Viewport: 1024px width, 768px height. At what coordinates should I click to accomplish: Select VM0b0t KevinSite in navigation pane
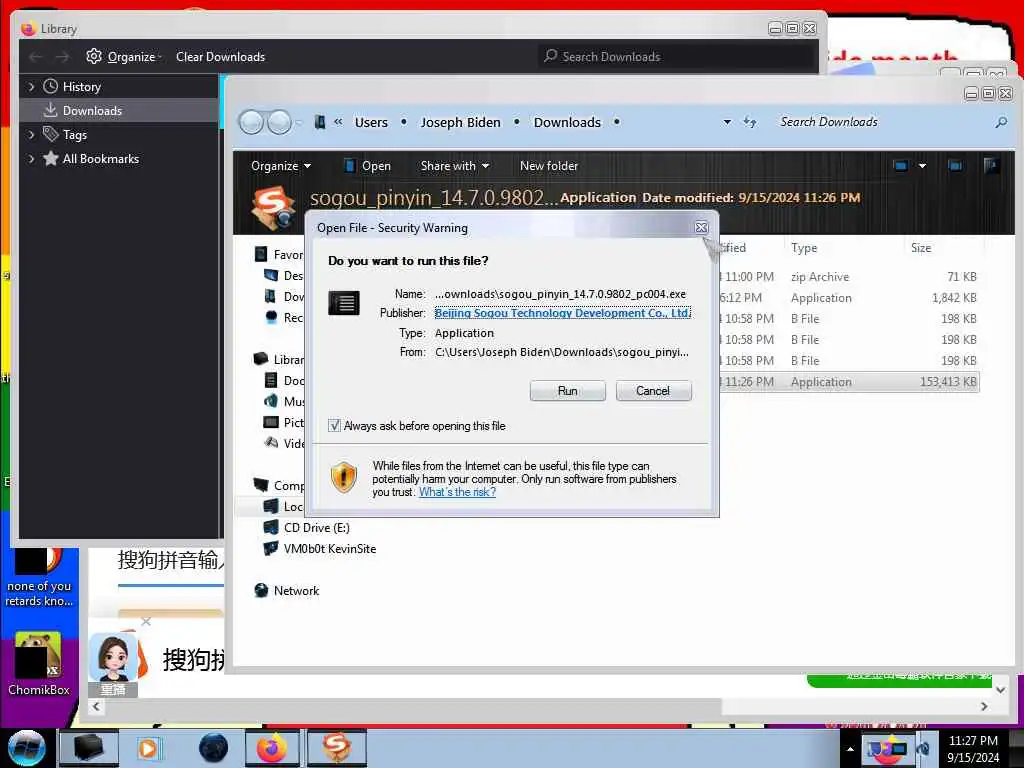(329, 549)
